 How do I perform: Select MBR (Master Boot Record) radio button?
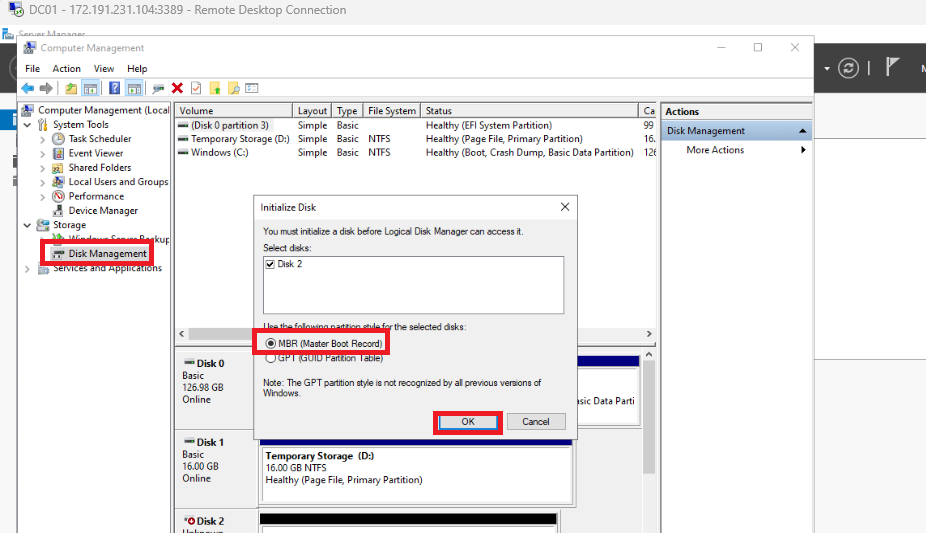pyautogui.click(x=270, y=344)
